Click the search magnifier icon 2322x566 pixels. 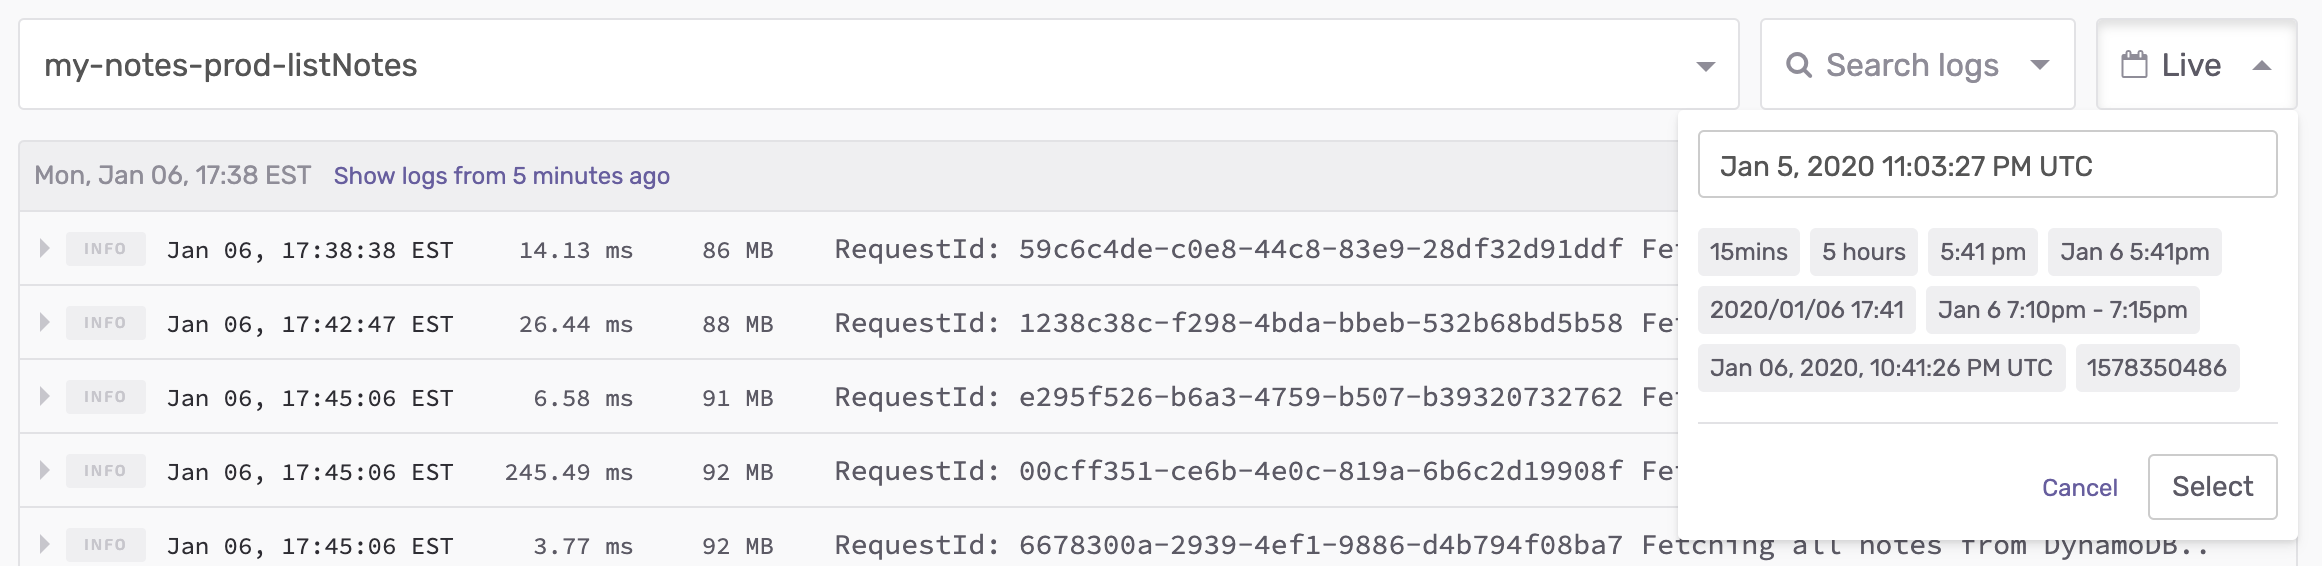pyautogui.click(x=1798, y=65)
